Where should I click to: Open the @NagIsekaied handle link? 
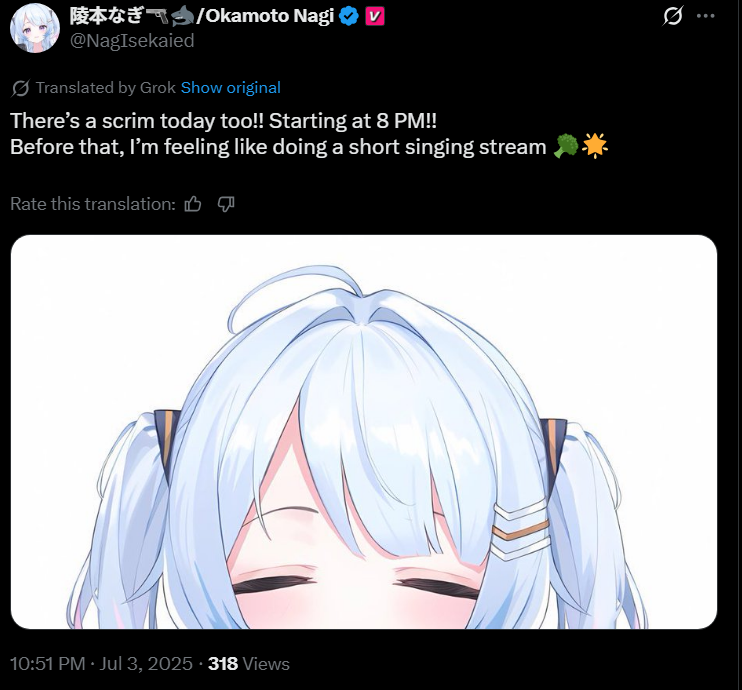point(132,41)
